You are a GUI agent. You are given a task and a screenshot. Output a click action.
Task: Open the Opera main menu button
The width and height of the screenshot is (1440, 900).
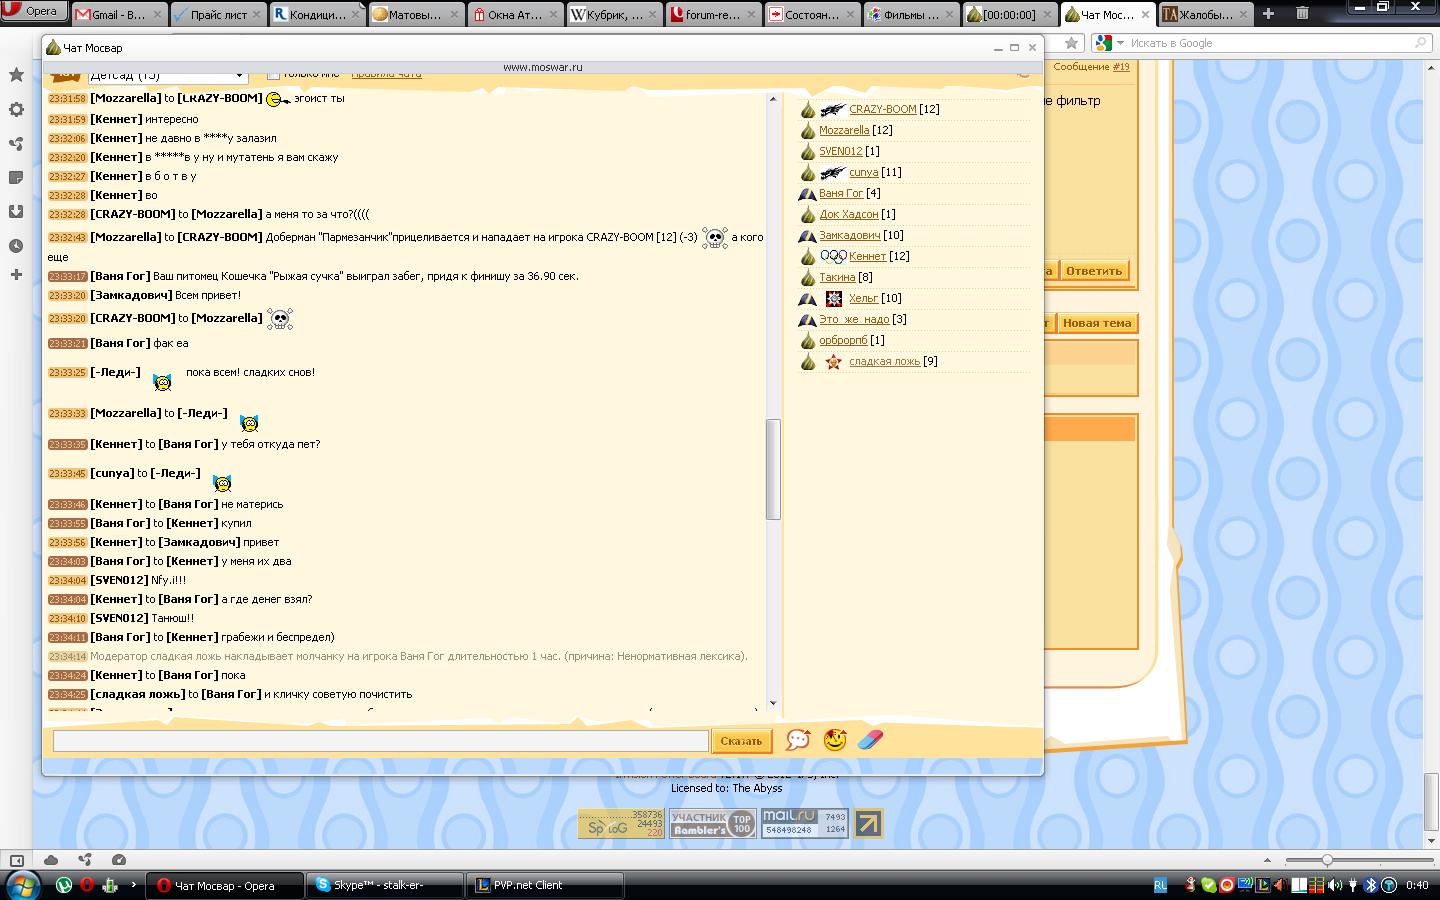pyautogui.click(x=34, y=11)
